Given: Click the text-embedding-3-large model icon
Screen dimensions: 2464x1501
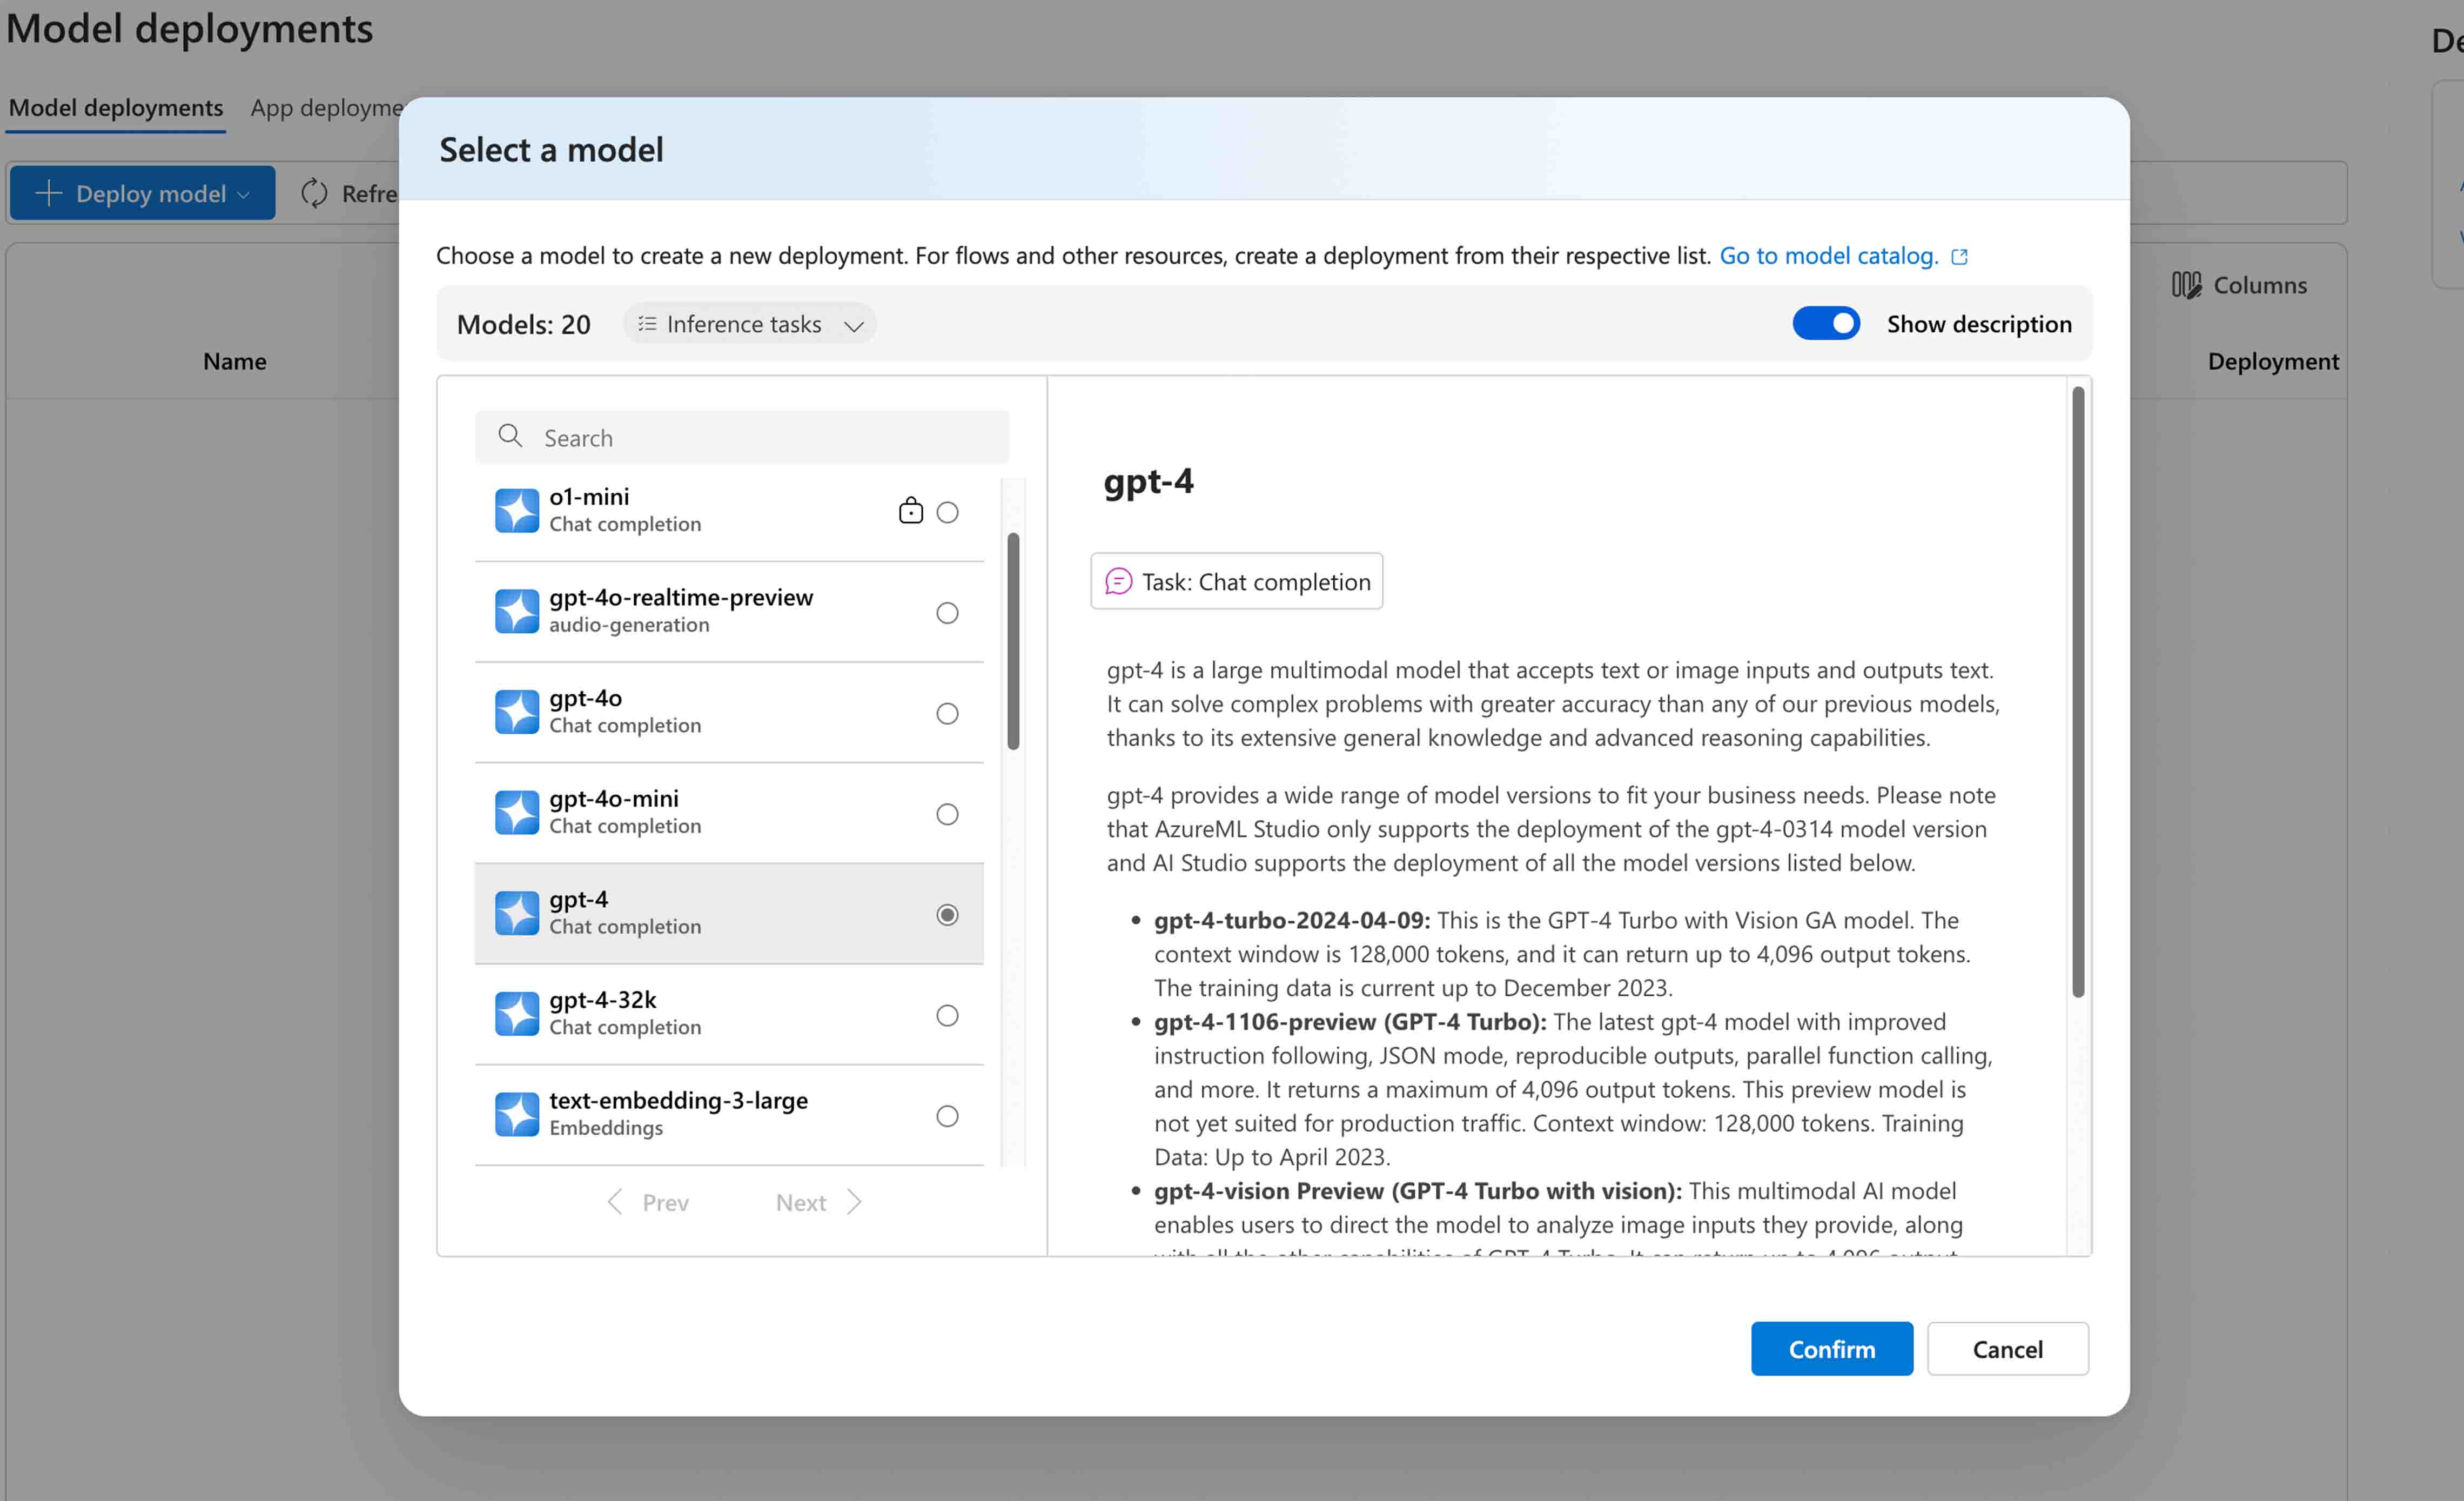Looking at the screenshot, I should point(517,1115).
